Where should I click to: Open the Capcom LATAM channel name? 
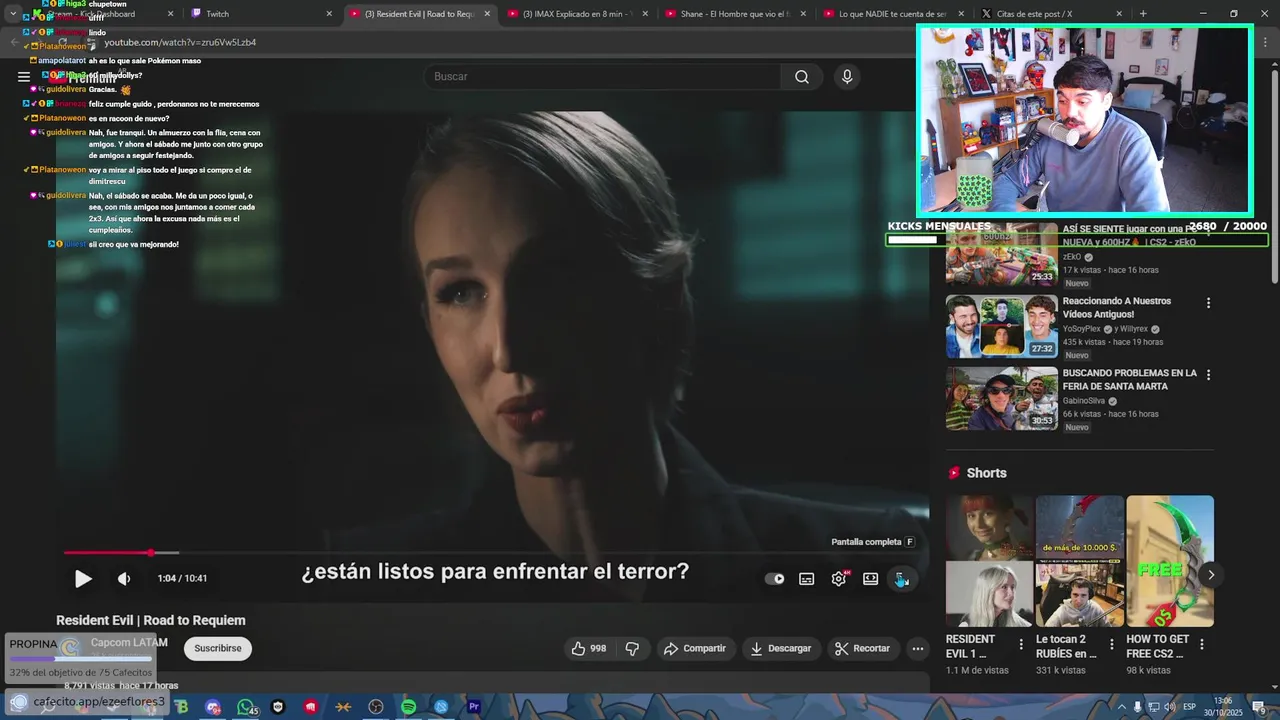point(129,643)
